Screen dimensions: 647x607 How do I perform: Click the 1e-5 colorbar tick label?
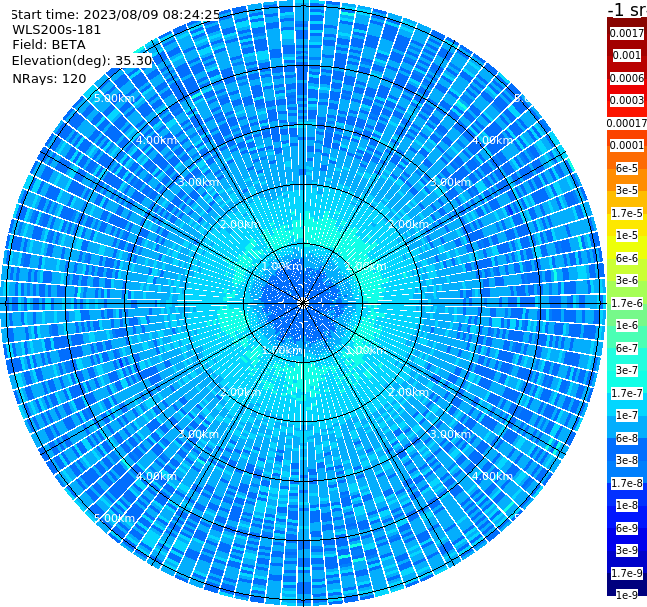(627, 235)
